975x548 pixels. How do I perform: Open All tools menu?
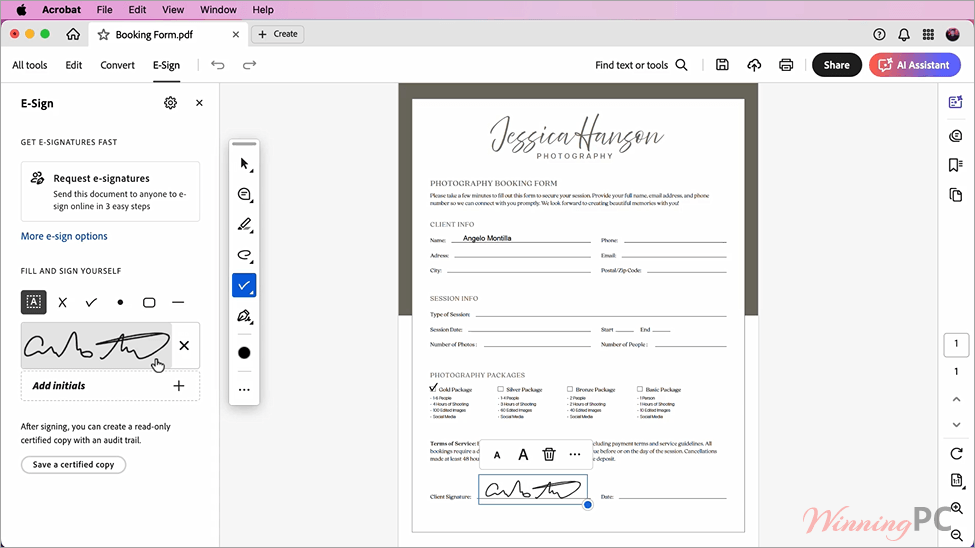pos(30,65)
